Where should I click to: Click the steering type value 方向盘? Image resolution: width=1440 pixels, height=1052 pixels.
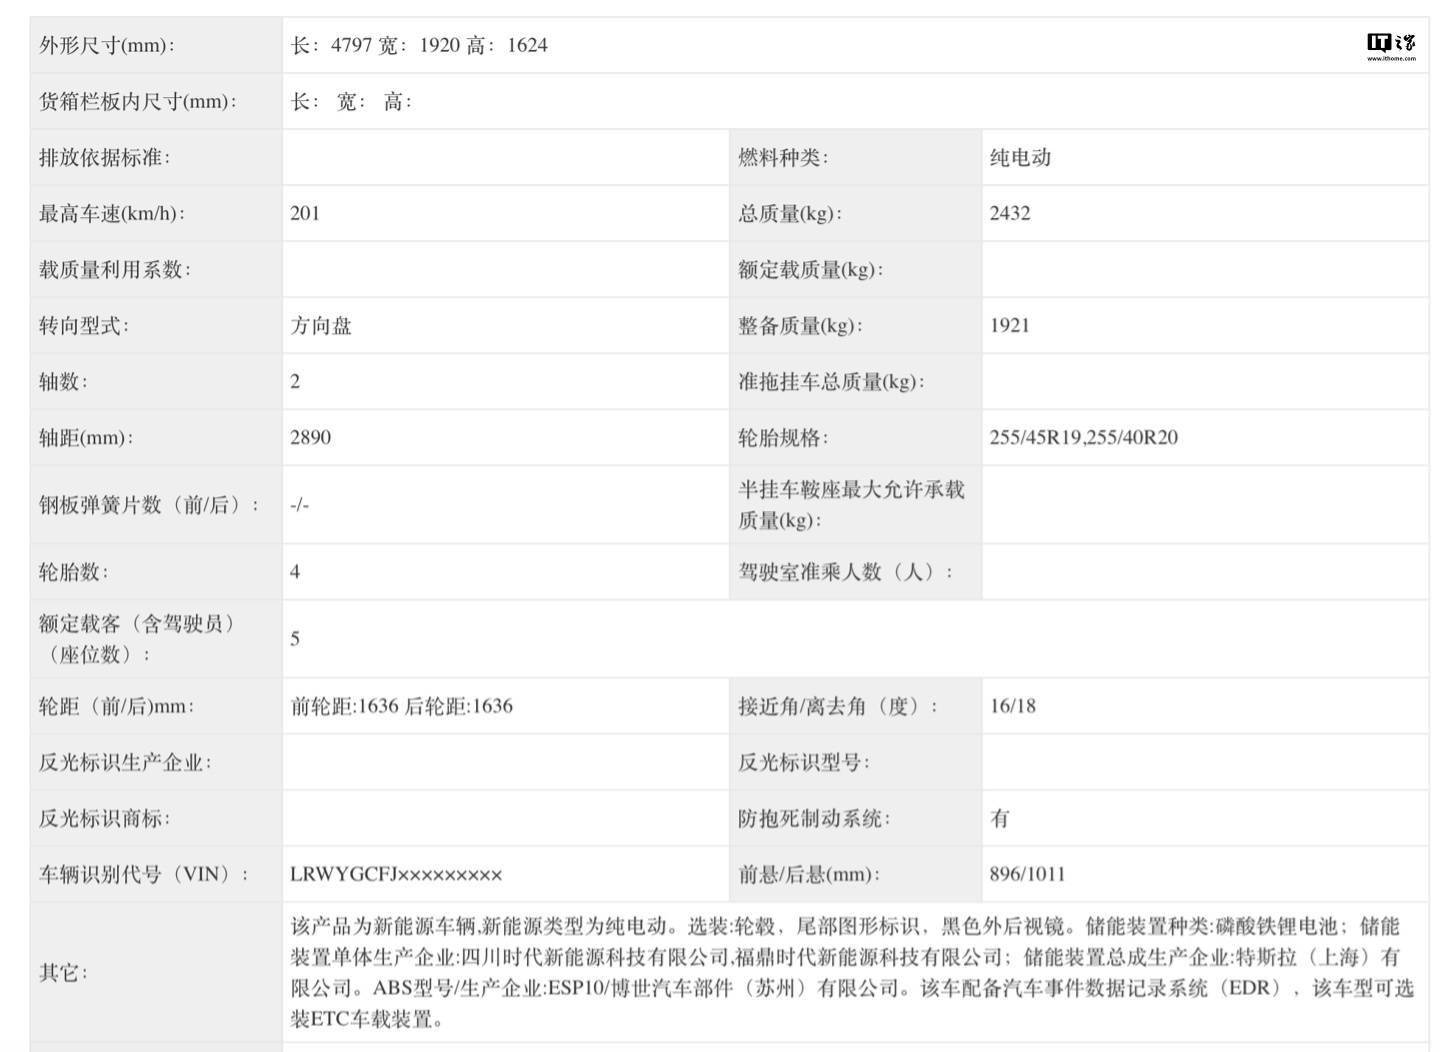coord(321,325)
